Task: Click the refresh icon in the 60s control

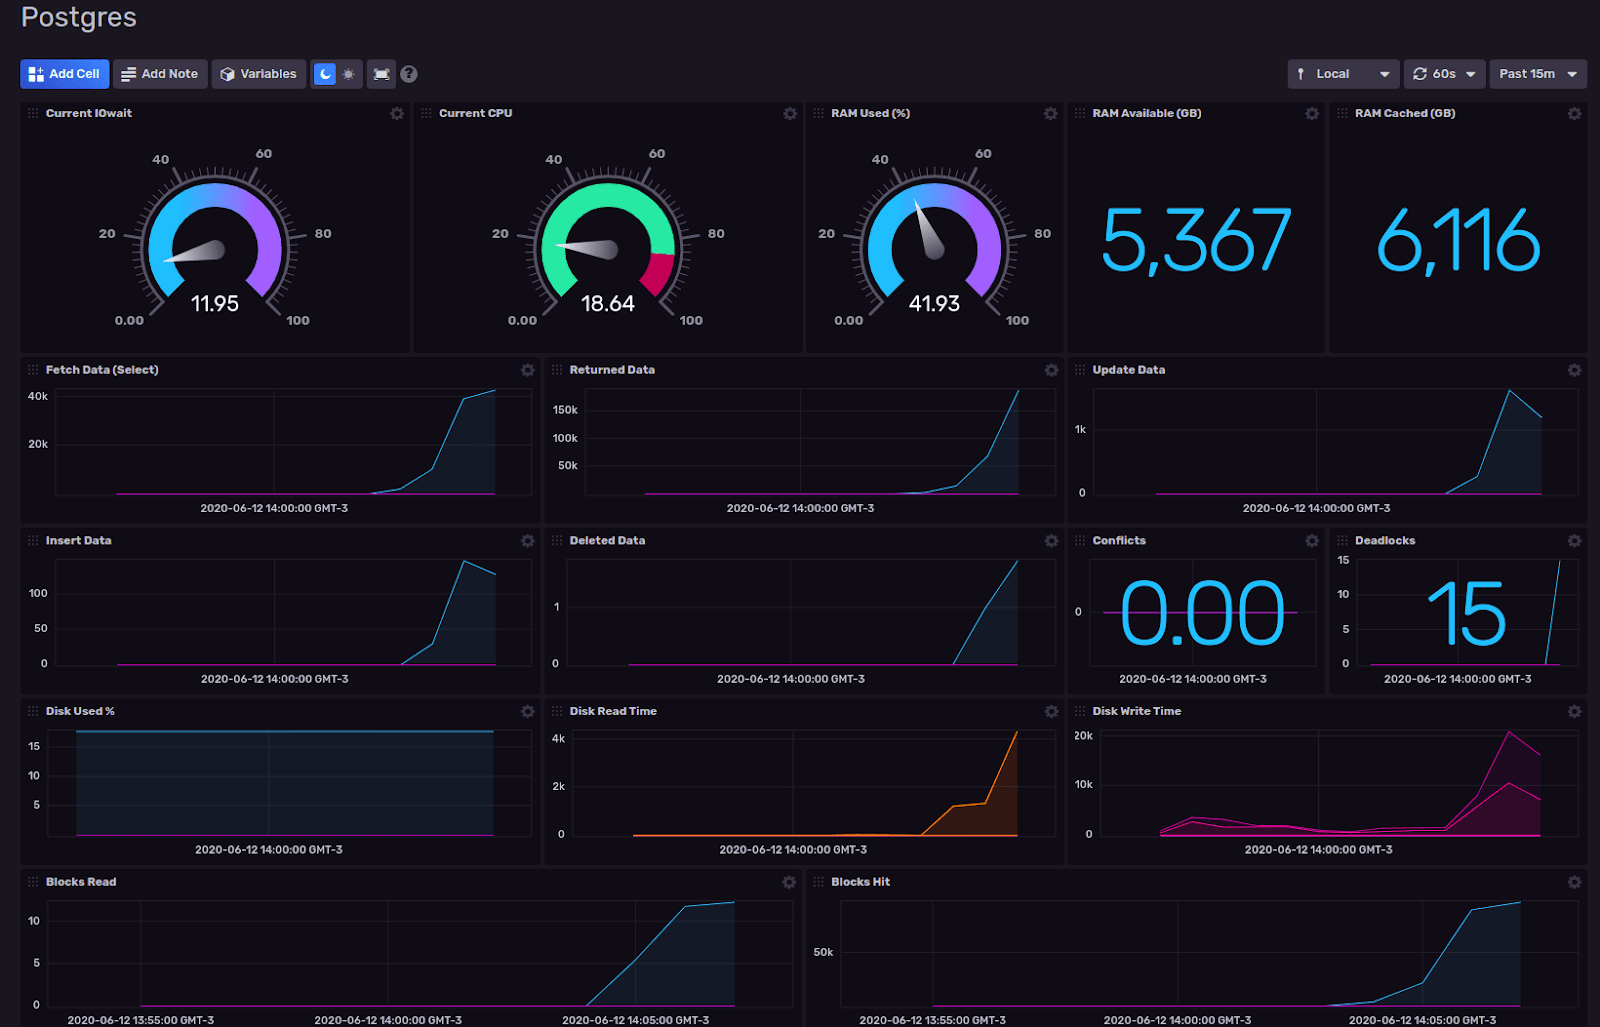Action: 1421,73
